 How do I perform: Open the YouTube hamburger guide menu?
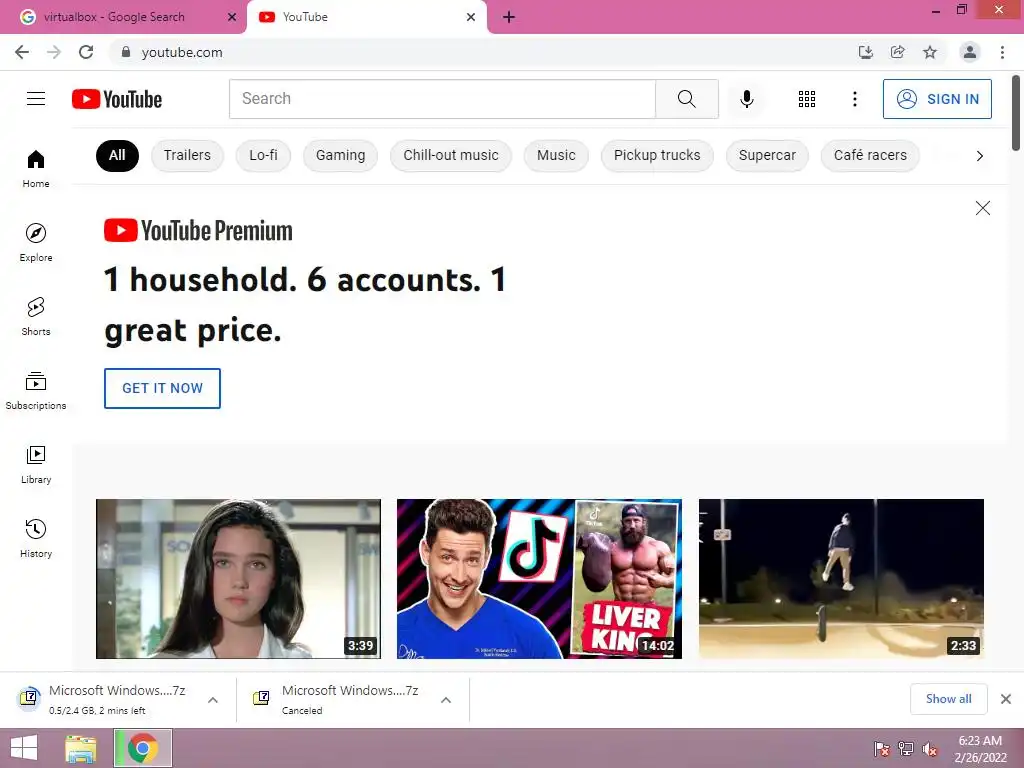click(x=36, y=99)
